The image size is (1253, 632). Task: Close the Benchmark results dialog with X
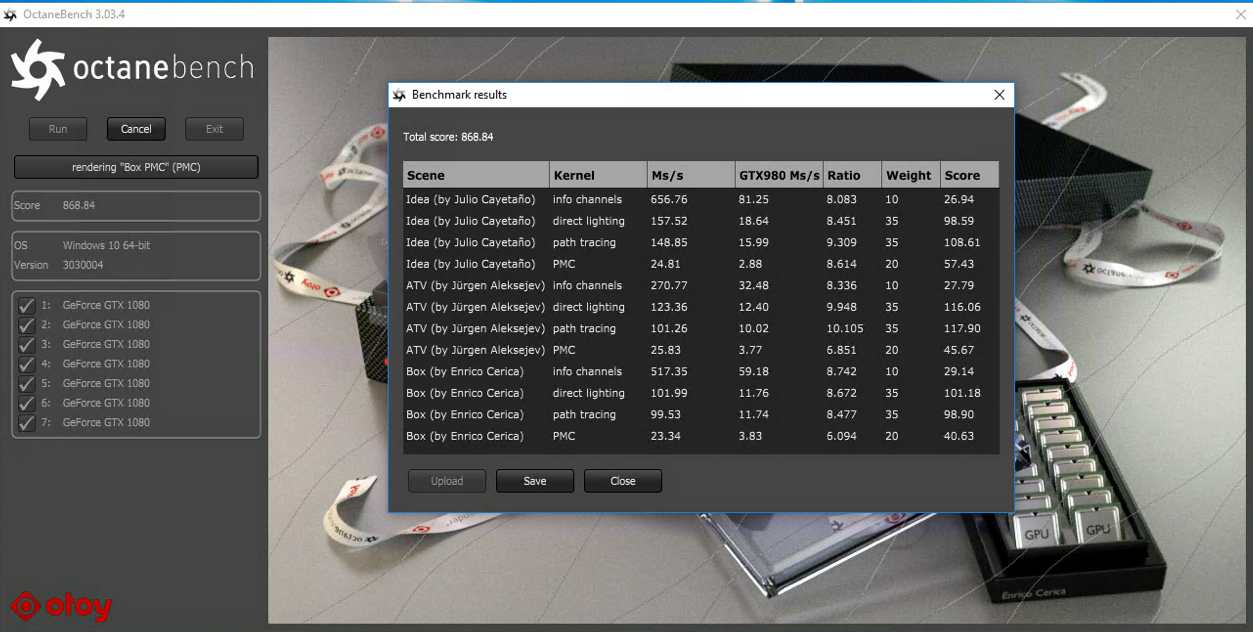point(999,95)
